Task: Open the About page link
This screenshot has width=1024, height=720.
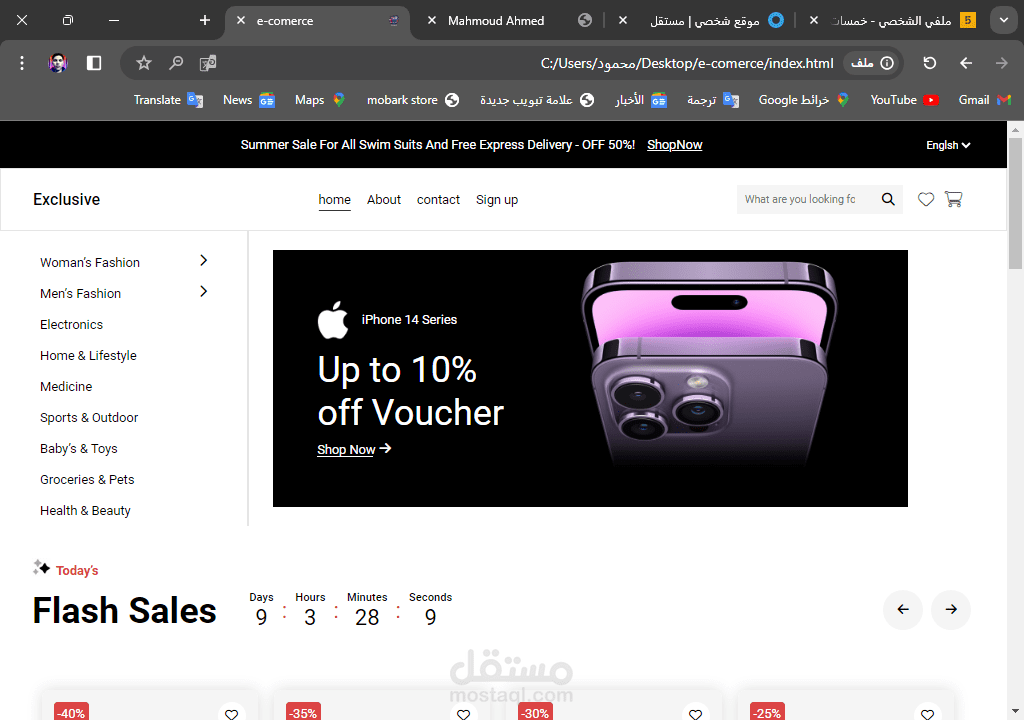Action: click(384, 200)
